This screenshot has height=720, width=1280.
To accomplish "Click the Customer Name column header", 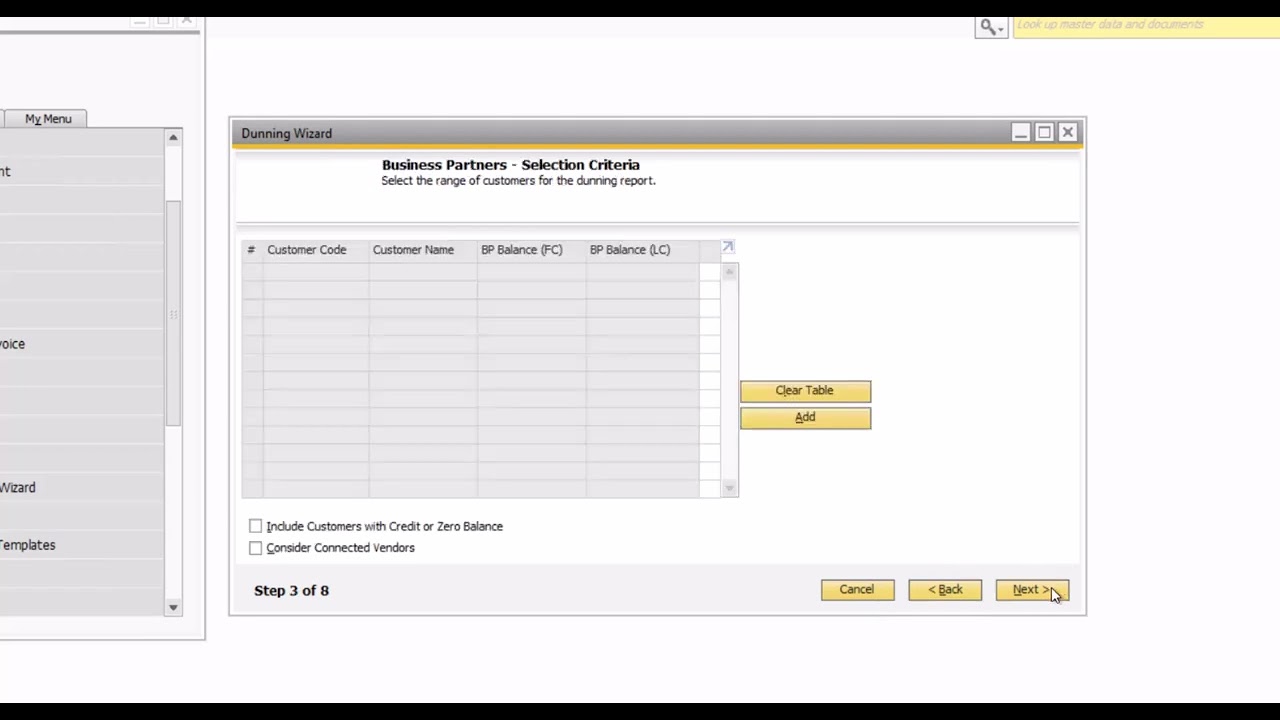I will (x=423, y=250).
